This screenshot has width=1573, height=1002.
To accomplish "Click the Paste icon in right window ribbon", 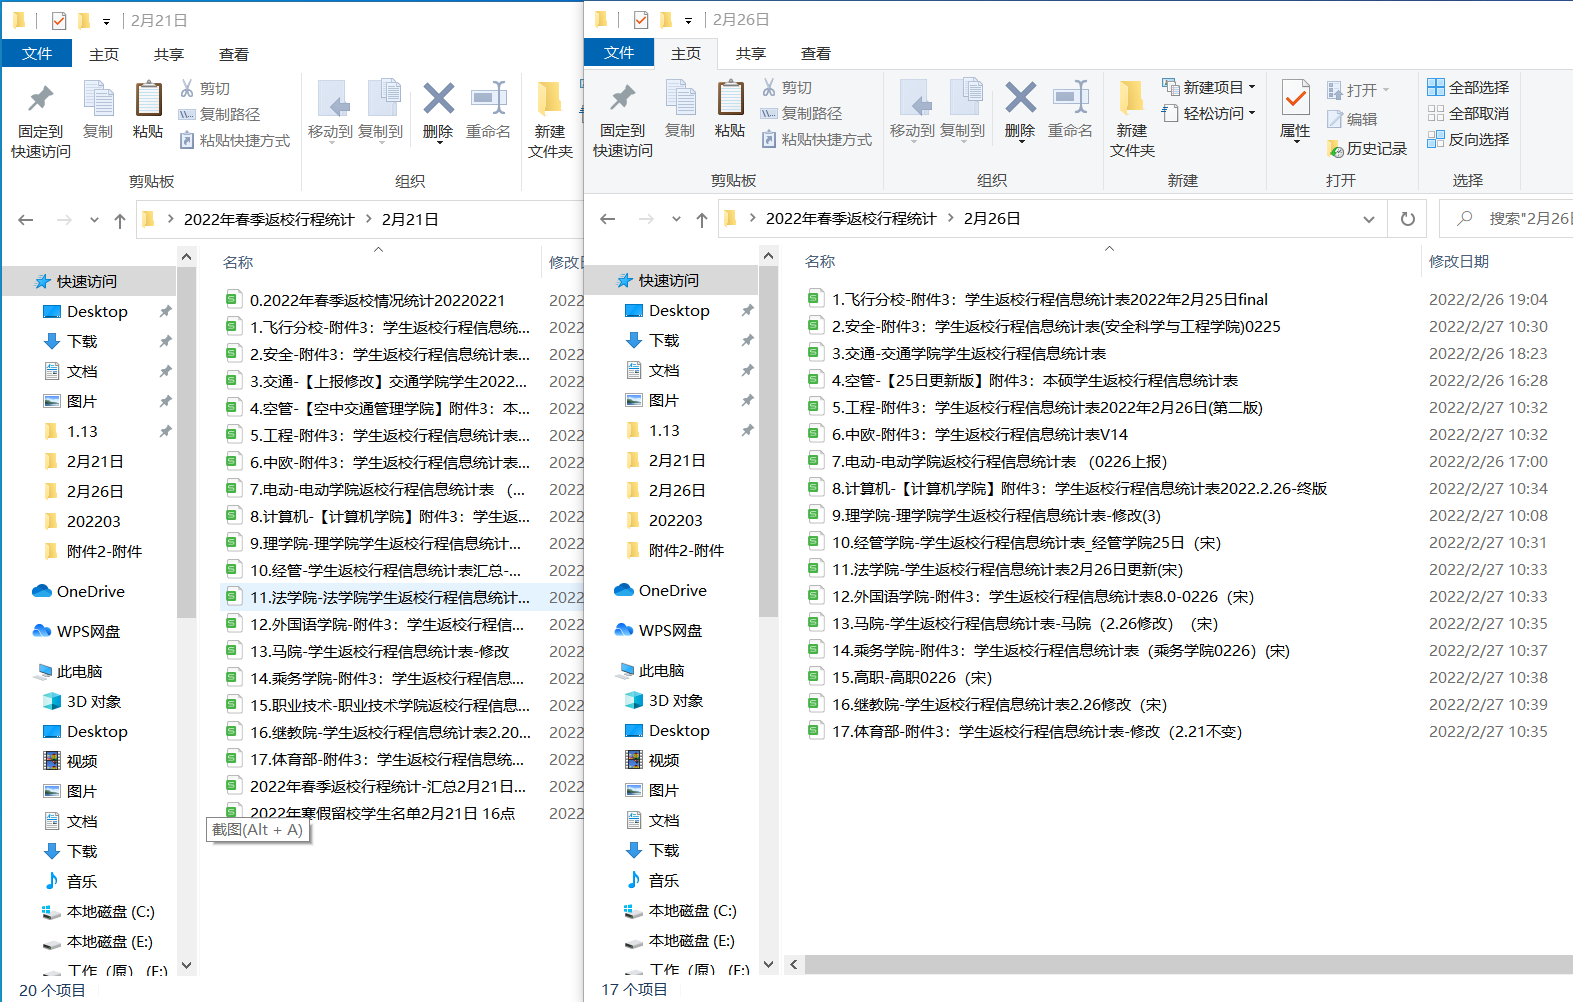I will pyautogui.click(x=730, y=110).
